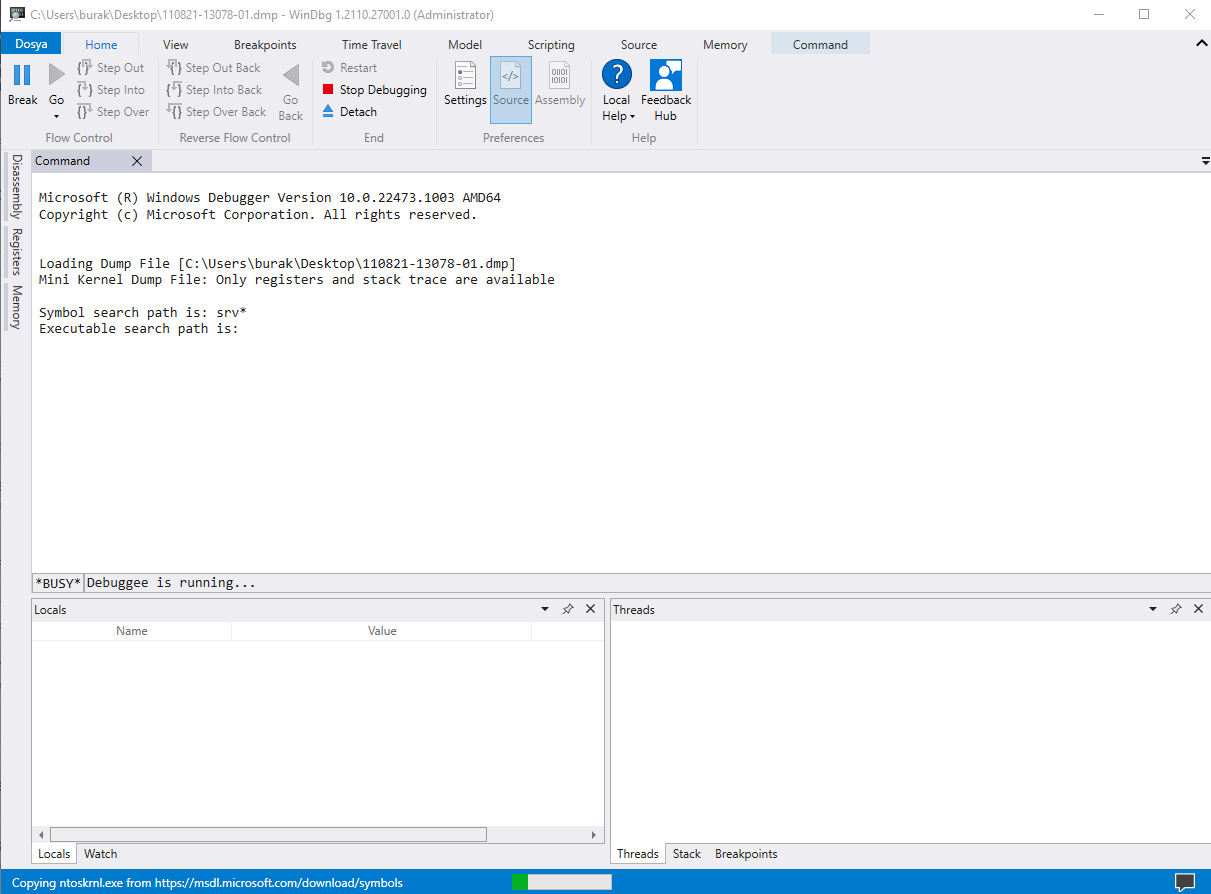Switch to the Time Travel ribbon tab
Screen dimensions: 1211x894
pos(371,44)
